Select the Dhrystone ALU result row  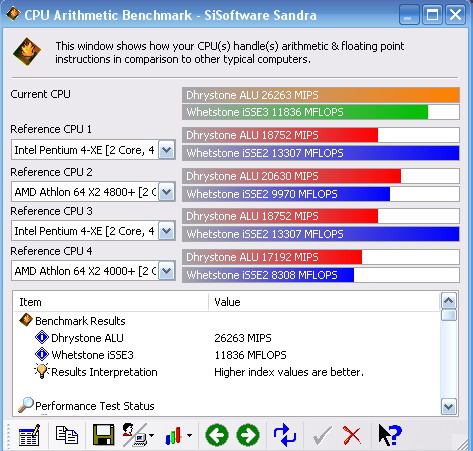click(x=153, y=338)
